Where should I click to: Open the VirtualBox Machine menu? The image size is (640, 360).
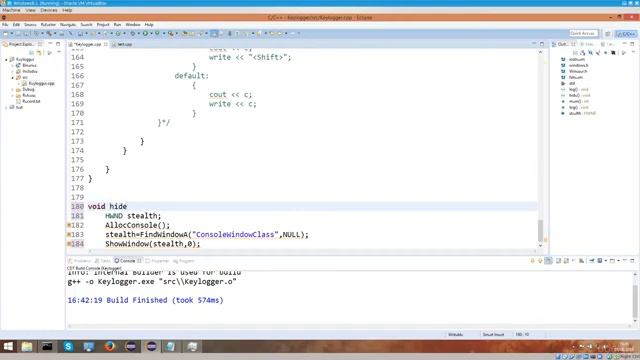click(11, 10)
